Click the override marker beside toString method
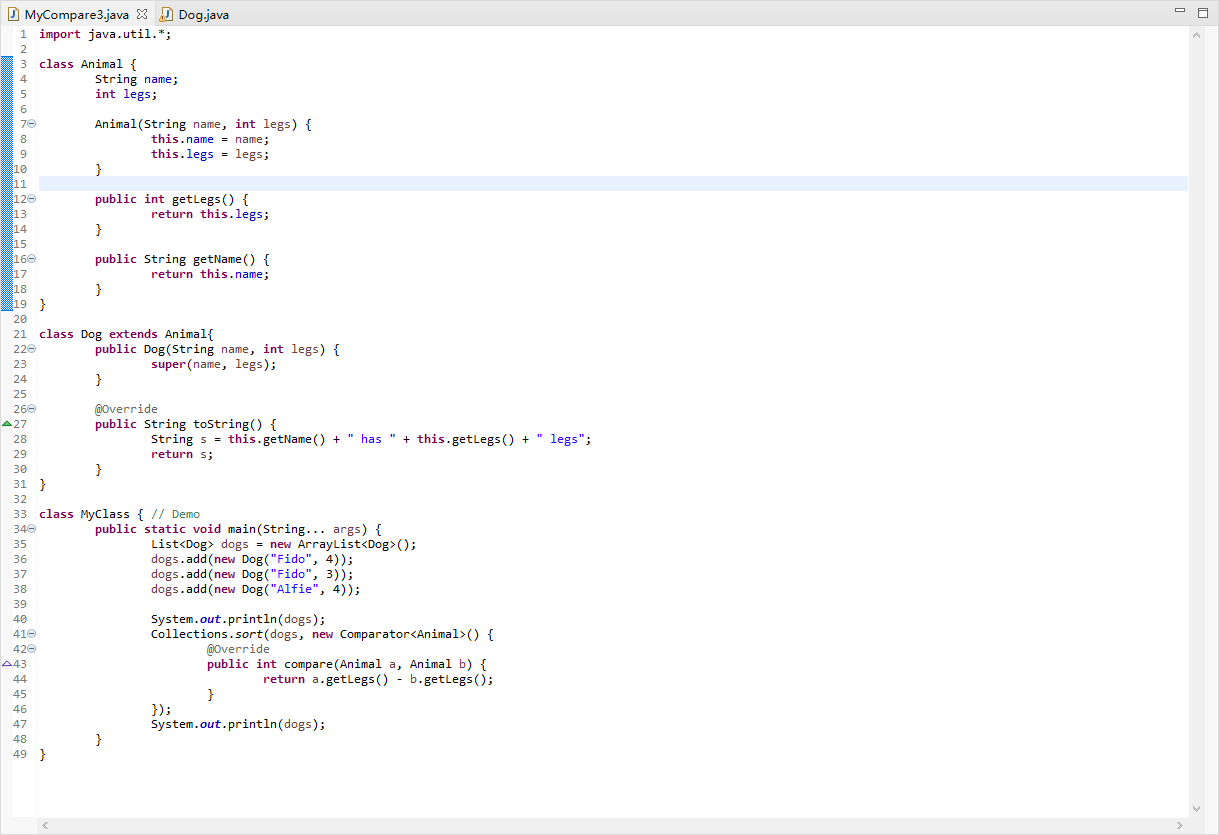1219x835 pixels. coord(8,423)
